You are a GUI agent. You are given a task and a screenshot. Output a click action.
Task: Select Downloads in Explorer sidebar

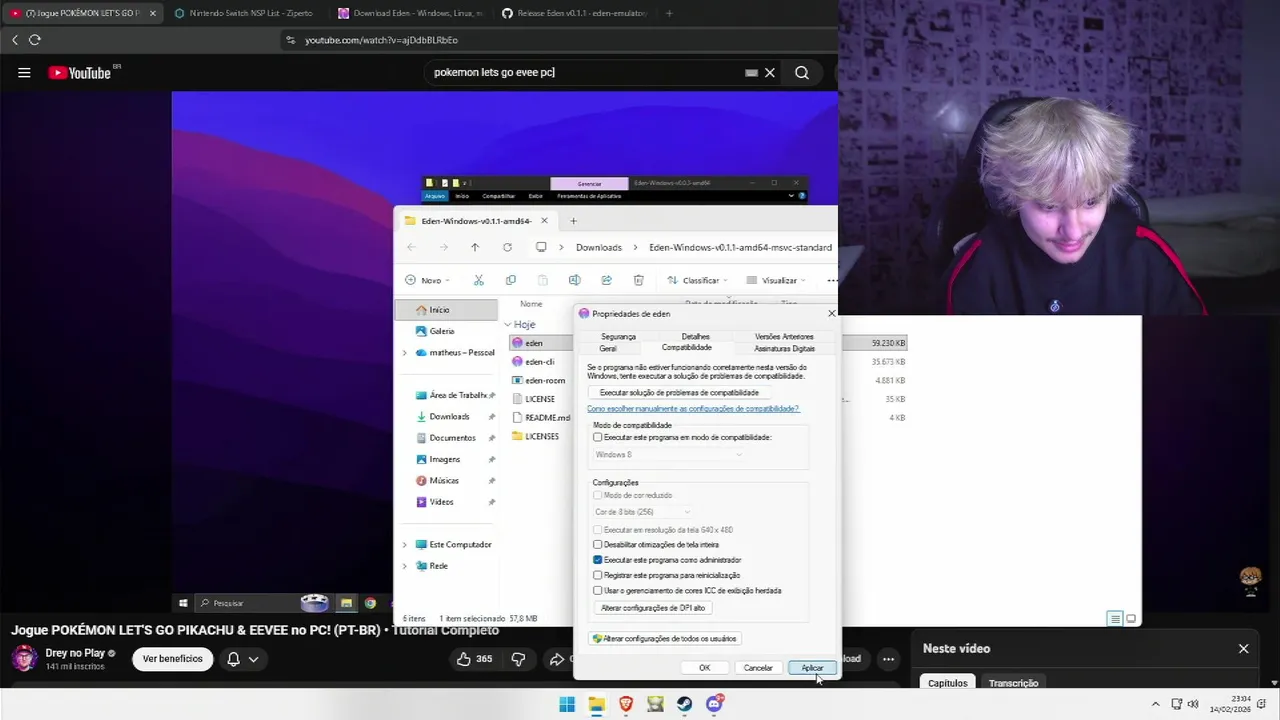point(449,417)
